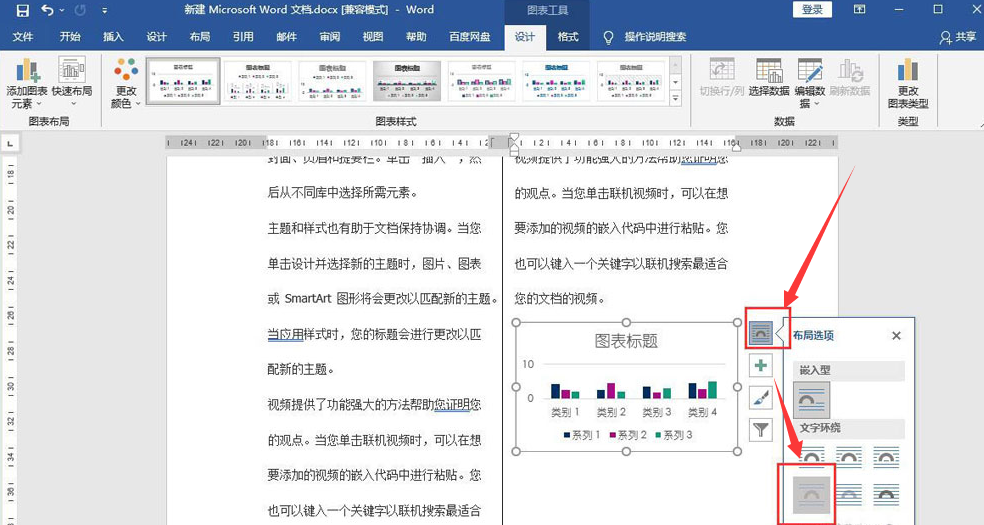Open the 快速布局 gallery
The height and width of the screenshot is (525, 984).
tap(72, 82)
